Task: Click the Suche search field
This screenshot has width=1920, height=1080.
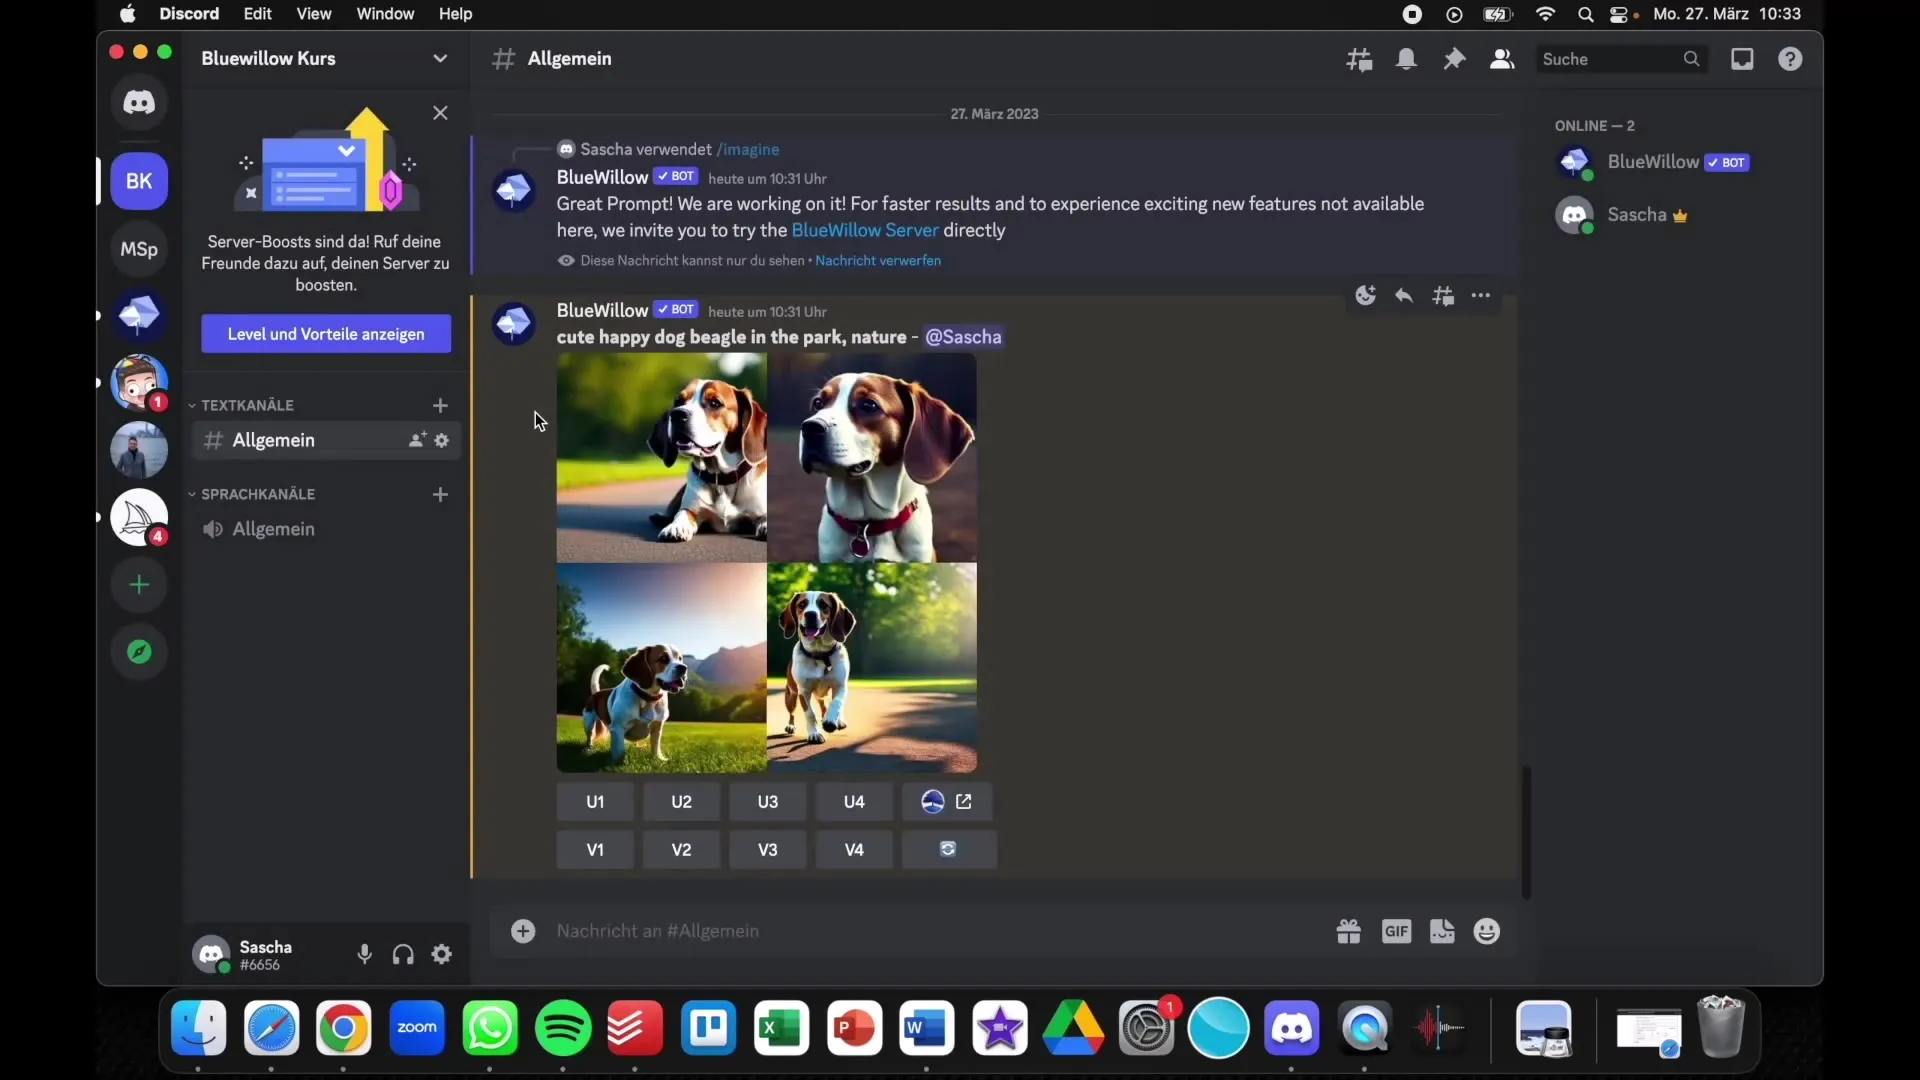Action: click(1621, 59)
